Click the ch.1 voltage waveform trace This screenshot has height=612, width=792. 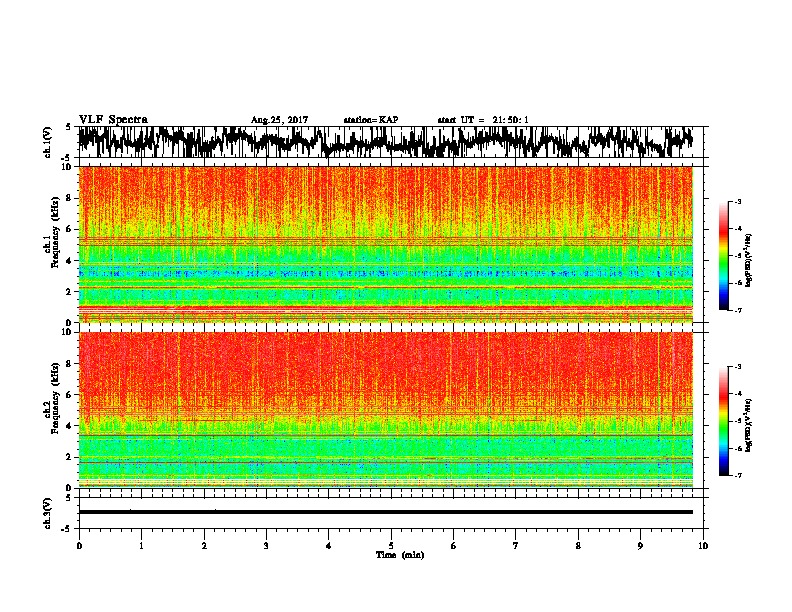pyautogui.click(x=386, y=142)
